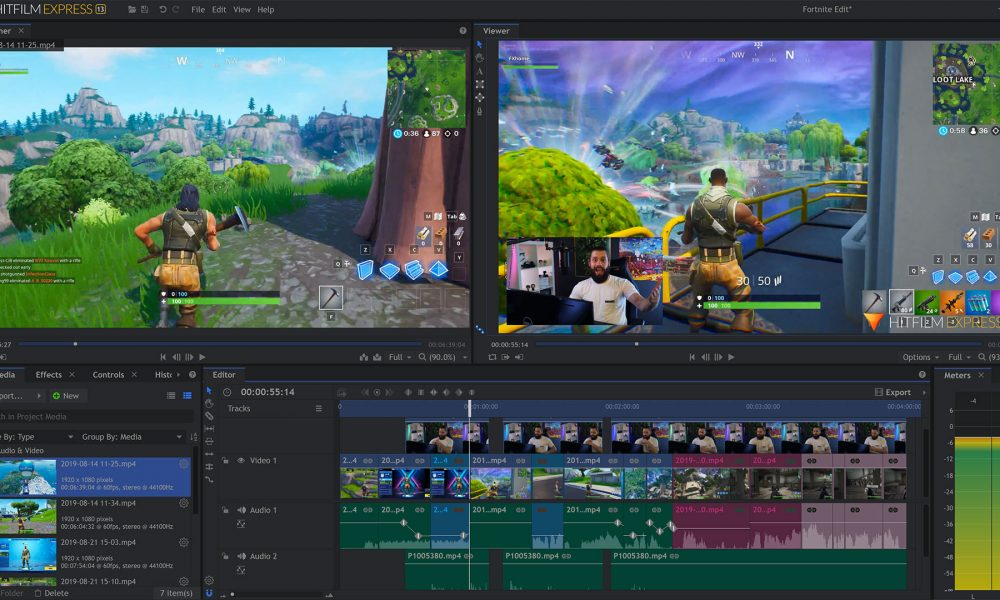Switch media panel to list view

(172, 396)
